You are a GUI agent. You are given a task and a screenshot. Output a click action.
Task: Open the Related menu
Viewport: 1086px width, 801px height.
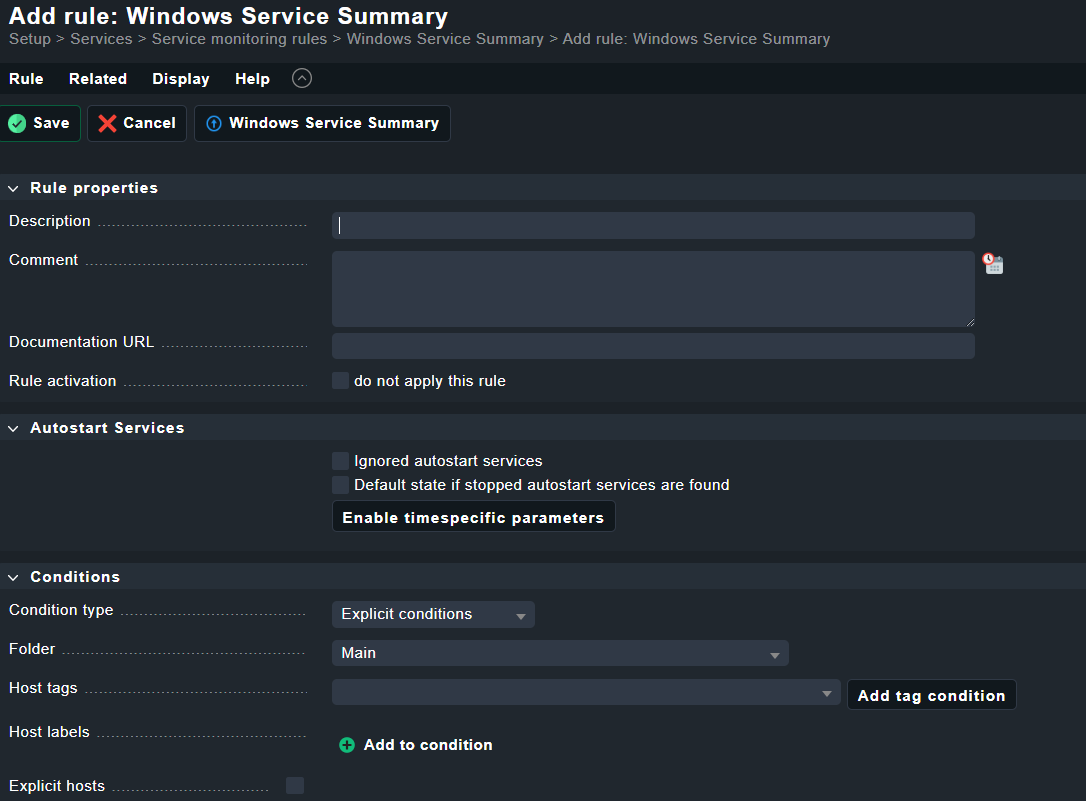tap(98, 79)
